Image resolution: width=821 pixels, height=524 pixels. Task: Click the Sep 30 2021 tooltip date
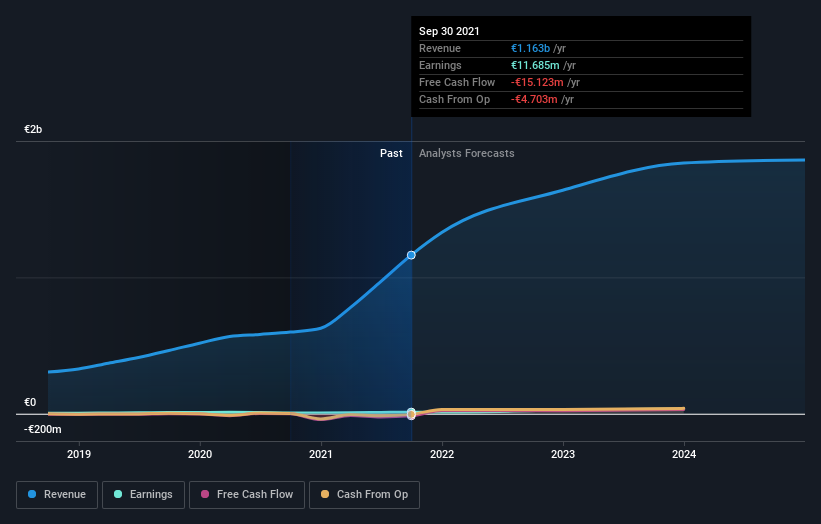tap(449, 31)
